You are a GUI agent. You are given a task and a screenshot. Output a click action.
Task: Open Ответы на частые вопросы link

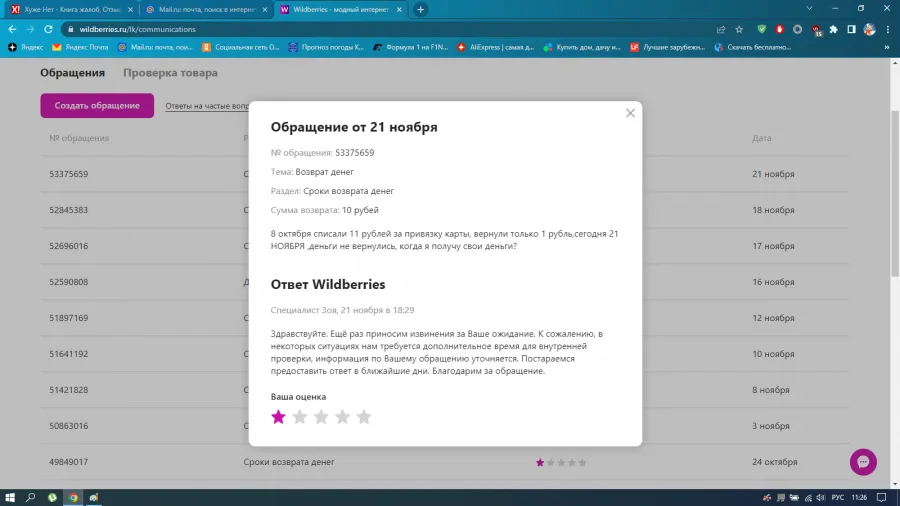[207, 106]
